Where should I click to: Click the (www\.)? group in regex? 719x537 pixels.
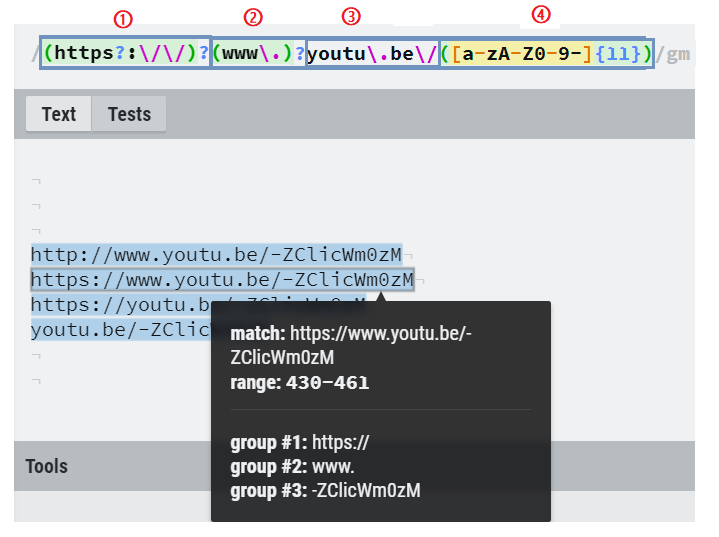click(259, 54)
